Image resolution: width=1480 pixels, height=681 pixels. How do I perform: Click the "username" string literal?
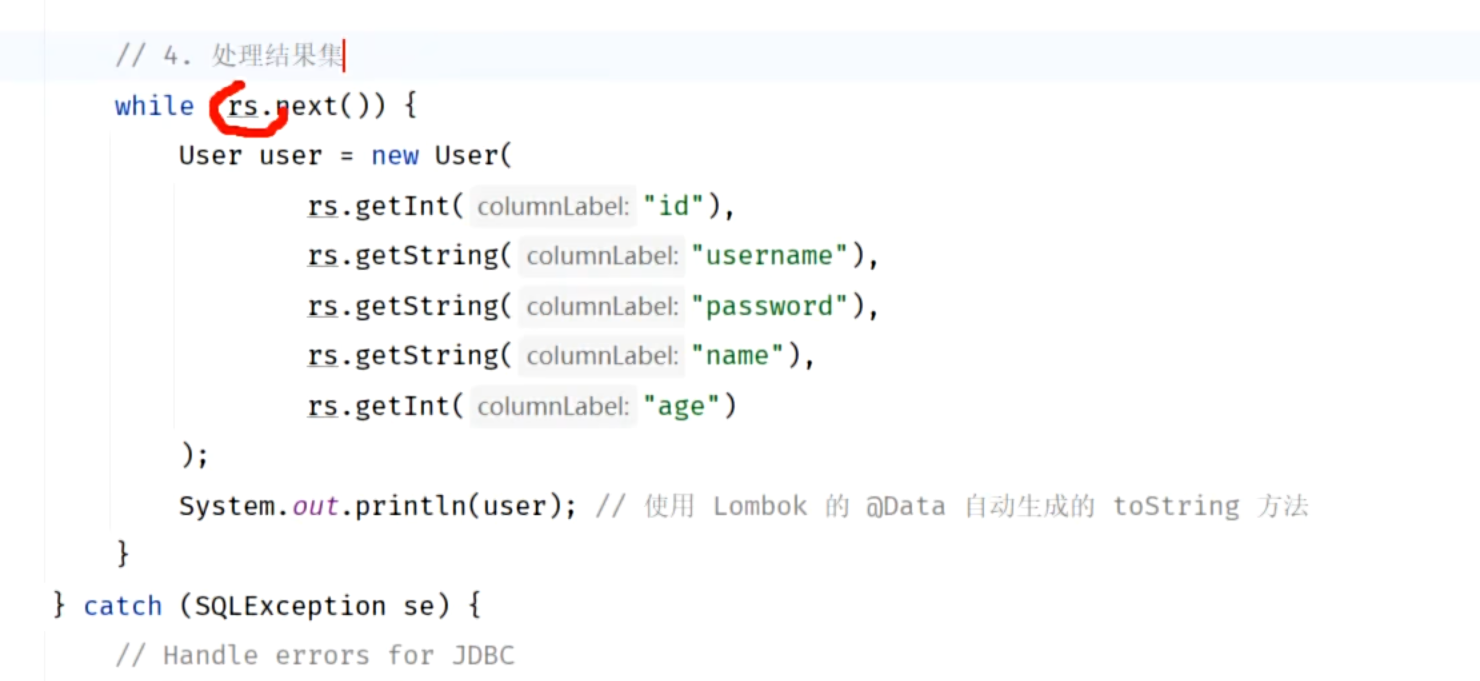[769, 256]
